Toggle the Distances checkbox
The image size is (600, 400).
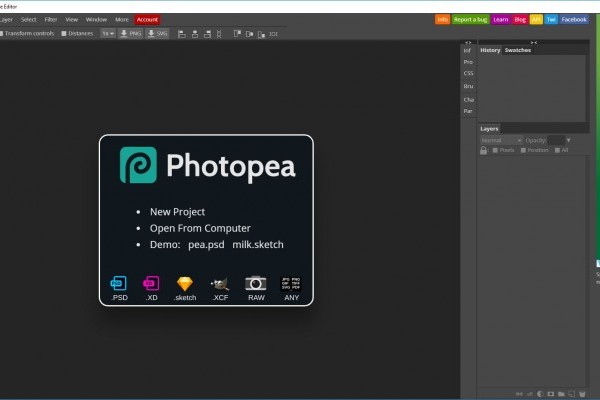pos(64,34)
